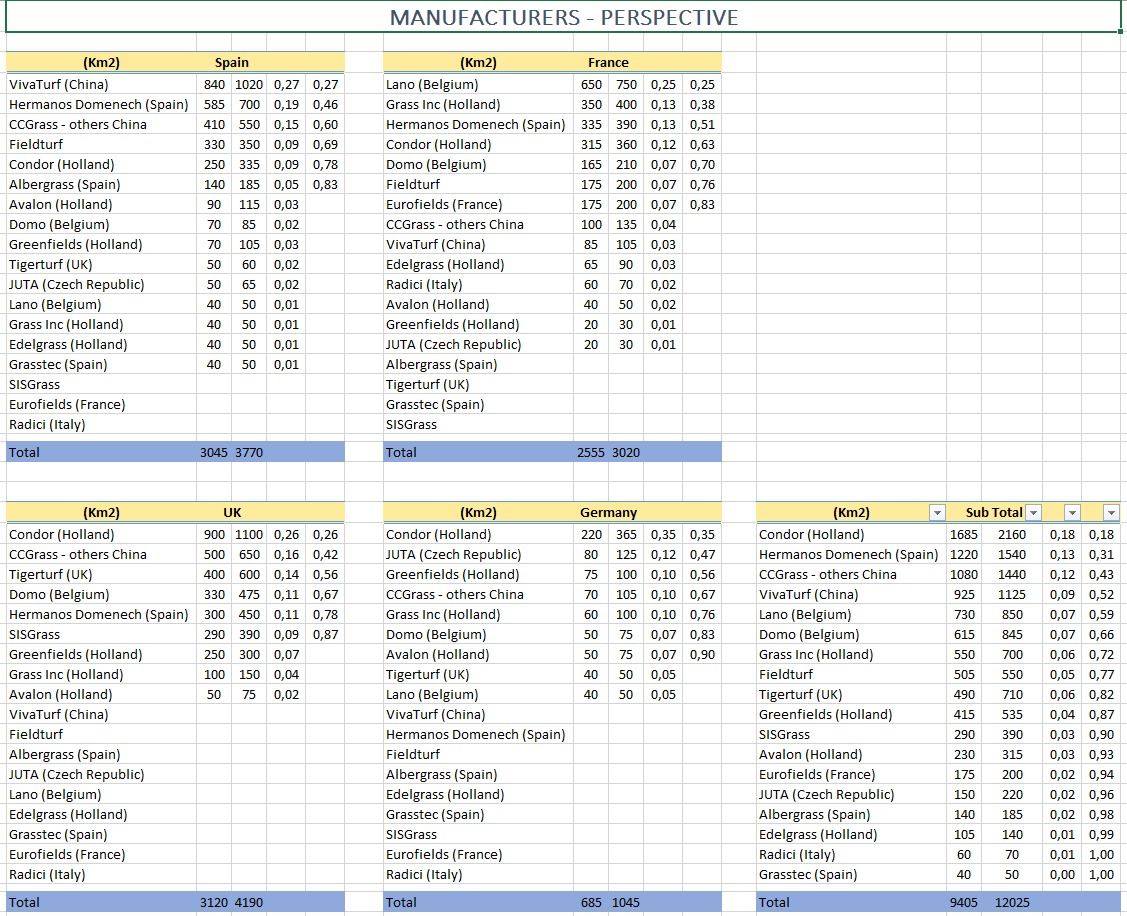Select the Spain header cell
This screenshot has height=916, width=1127.
(x=231, y=63)
